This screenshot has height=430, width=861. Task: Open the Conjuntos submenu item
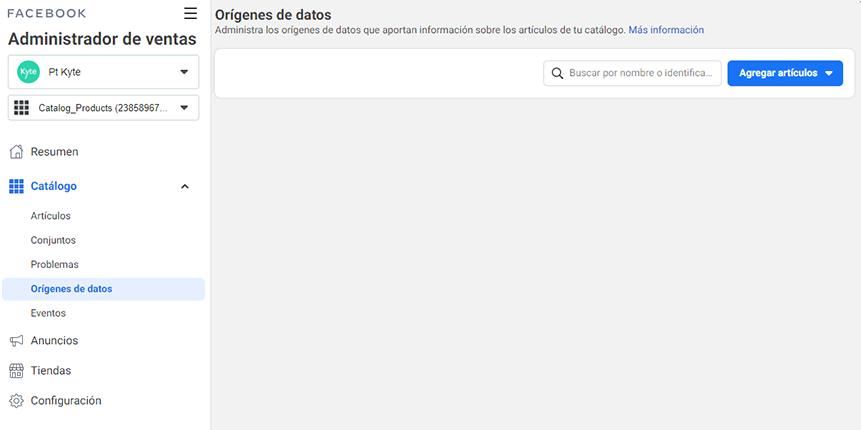tap(53, 240)
